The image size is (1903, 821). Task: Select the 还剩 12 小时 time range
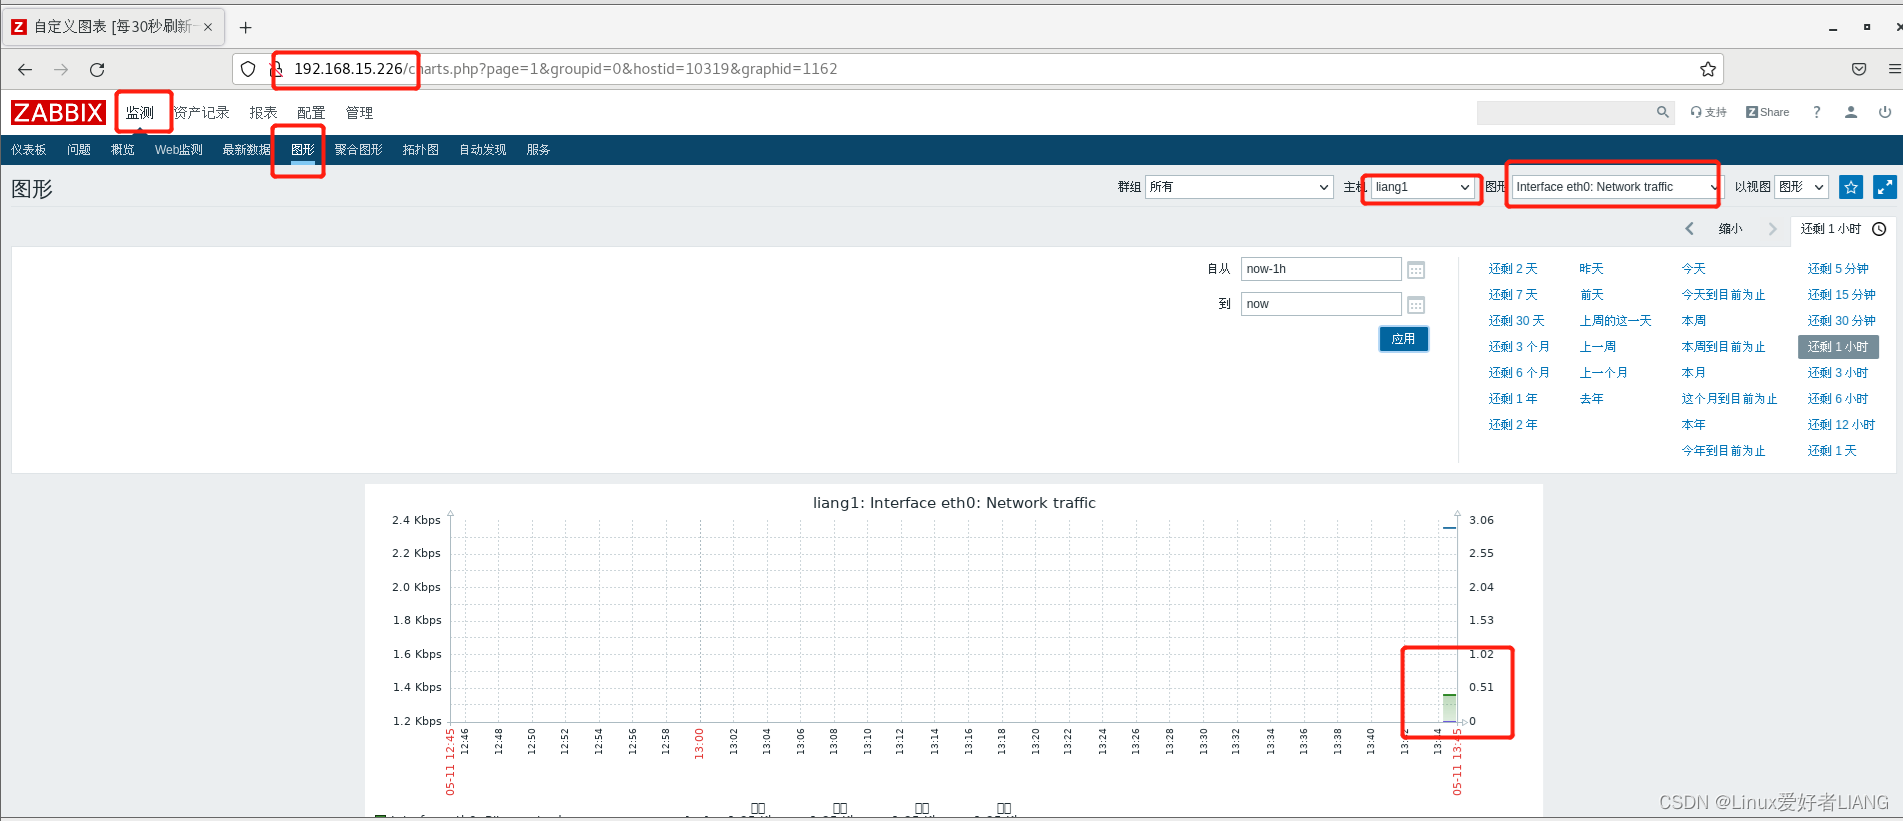[x=1841, y=425]
